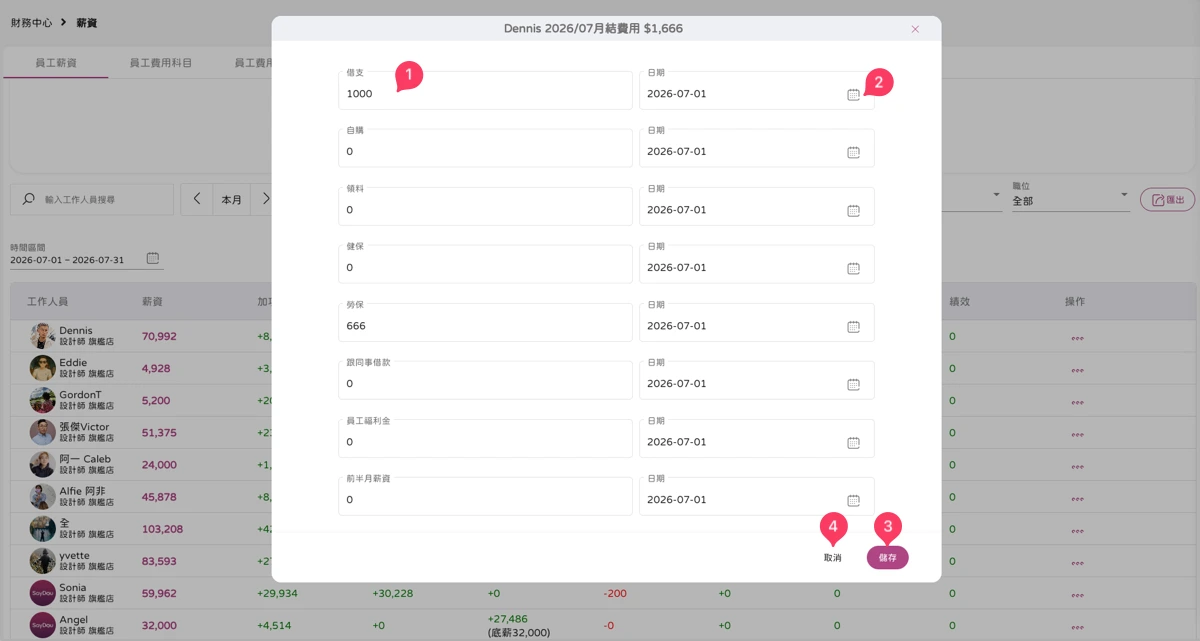Open the calendar icon in 前半月薪資 date row
Image resolution: width=1200 pixels, height=641 pixels.
pyautogui.click(x=853, y=500)
